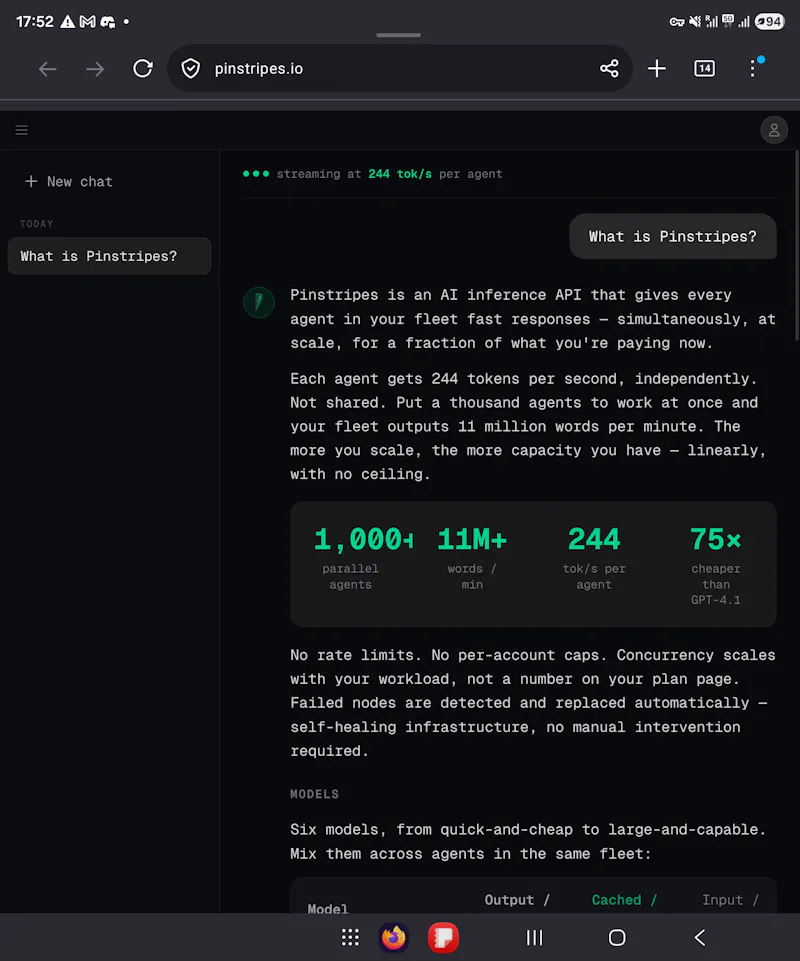This screenshot has width=800, height=961.
Task: Click the Output column header
Action: point(517,900)
